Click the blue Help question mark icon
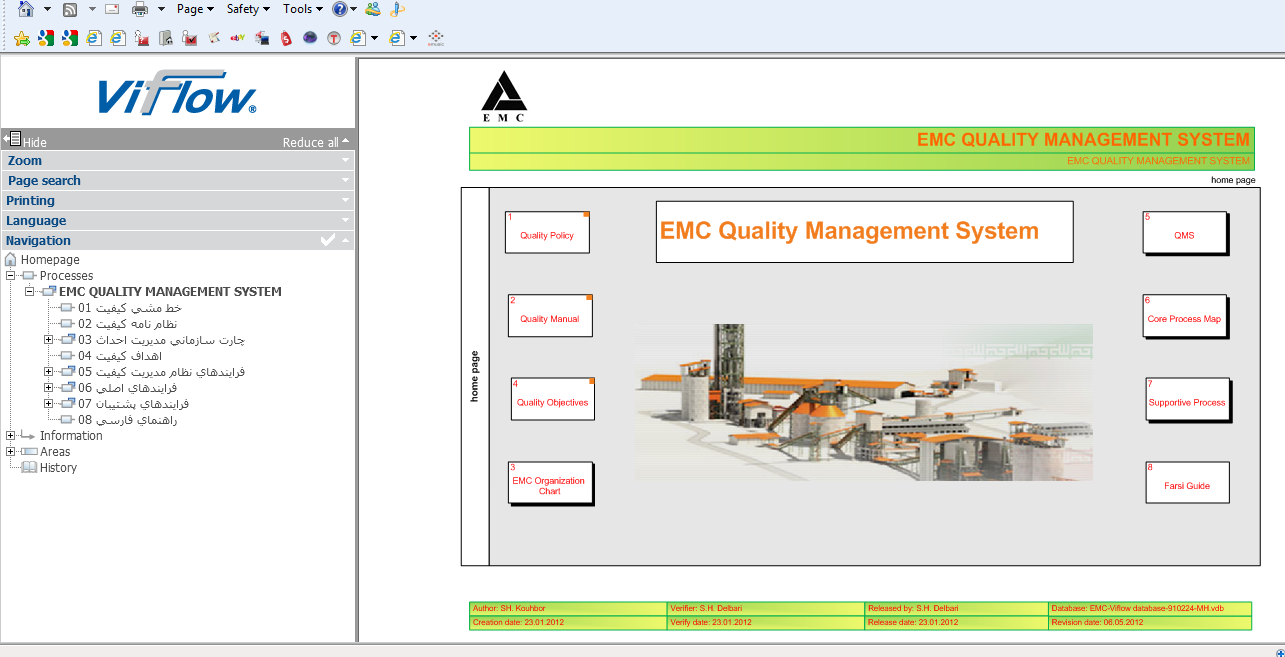The height and width of the screenshot is (657, 1285). point(340,9)
